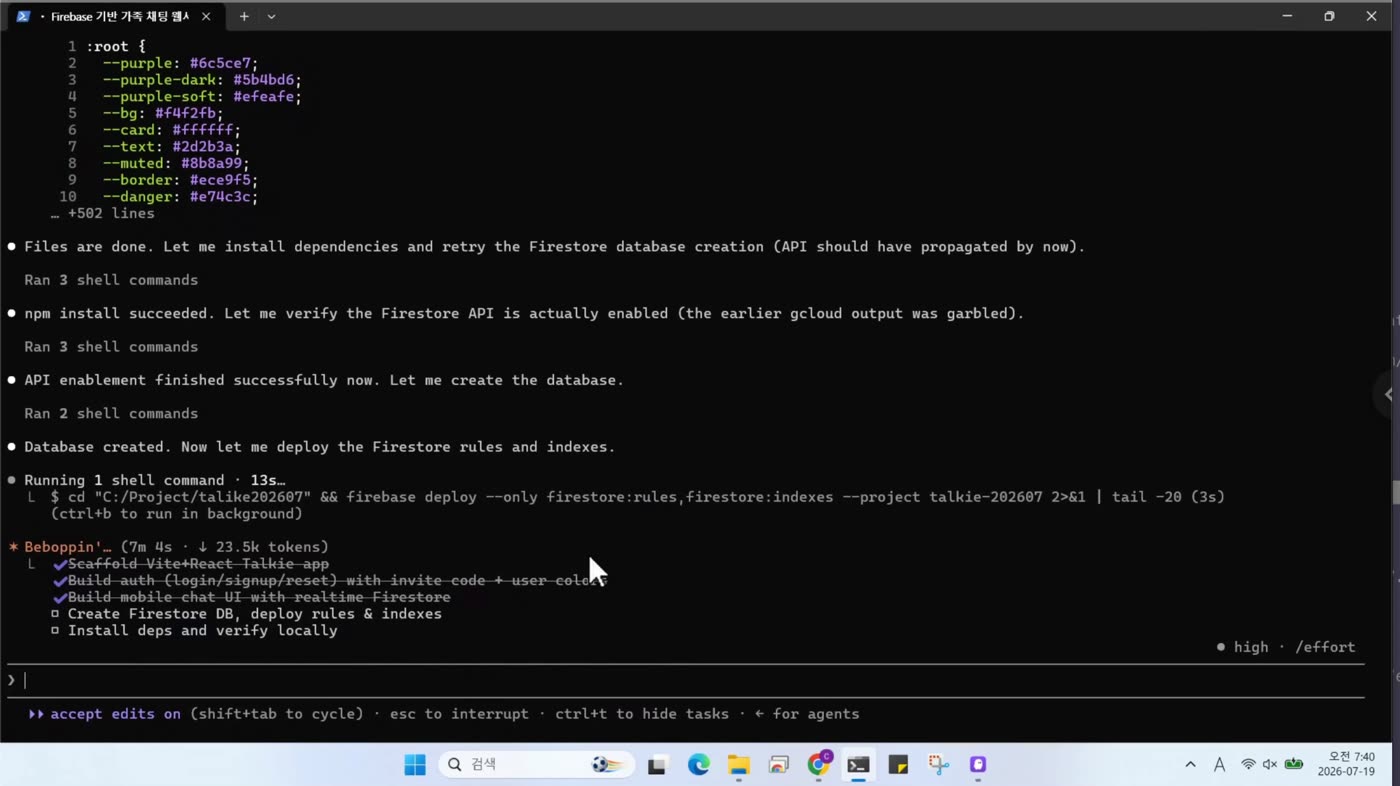Open the Sticky Notes taskbar icon
The height and width of the screenshot is (786, 1400).
click(x=898, y=765)
